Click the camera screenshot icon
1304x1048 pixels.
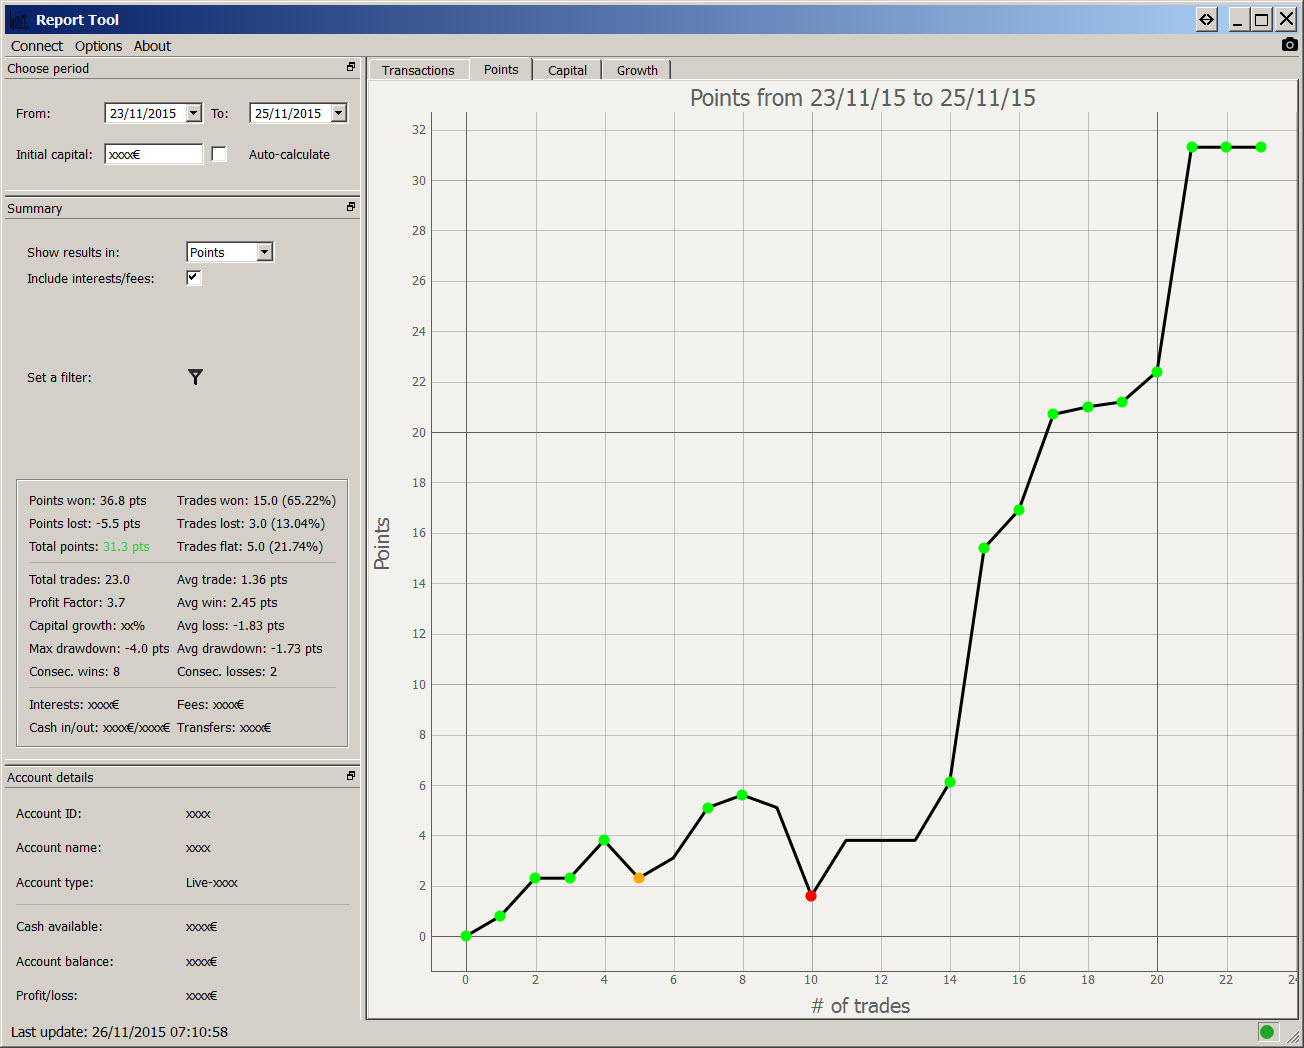(x=1289, y=45)
